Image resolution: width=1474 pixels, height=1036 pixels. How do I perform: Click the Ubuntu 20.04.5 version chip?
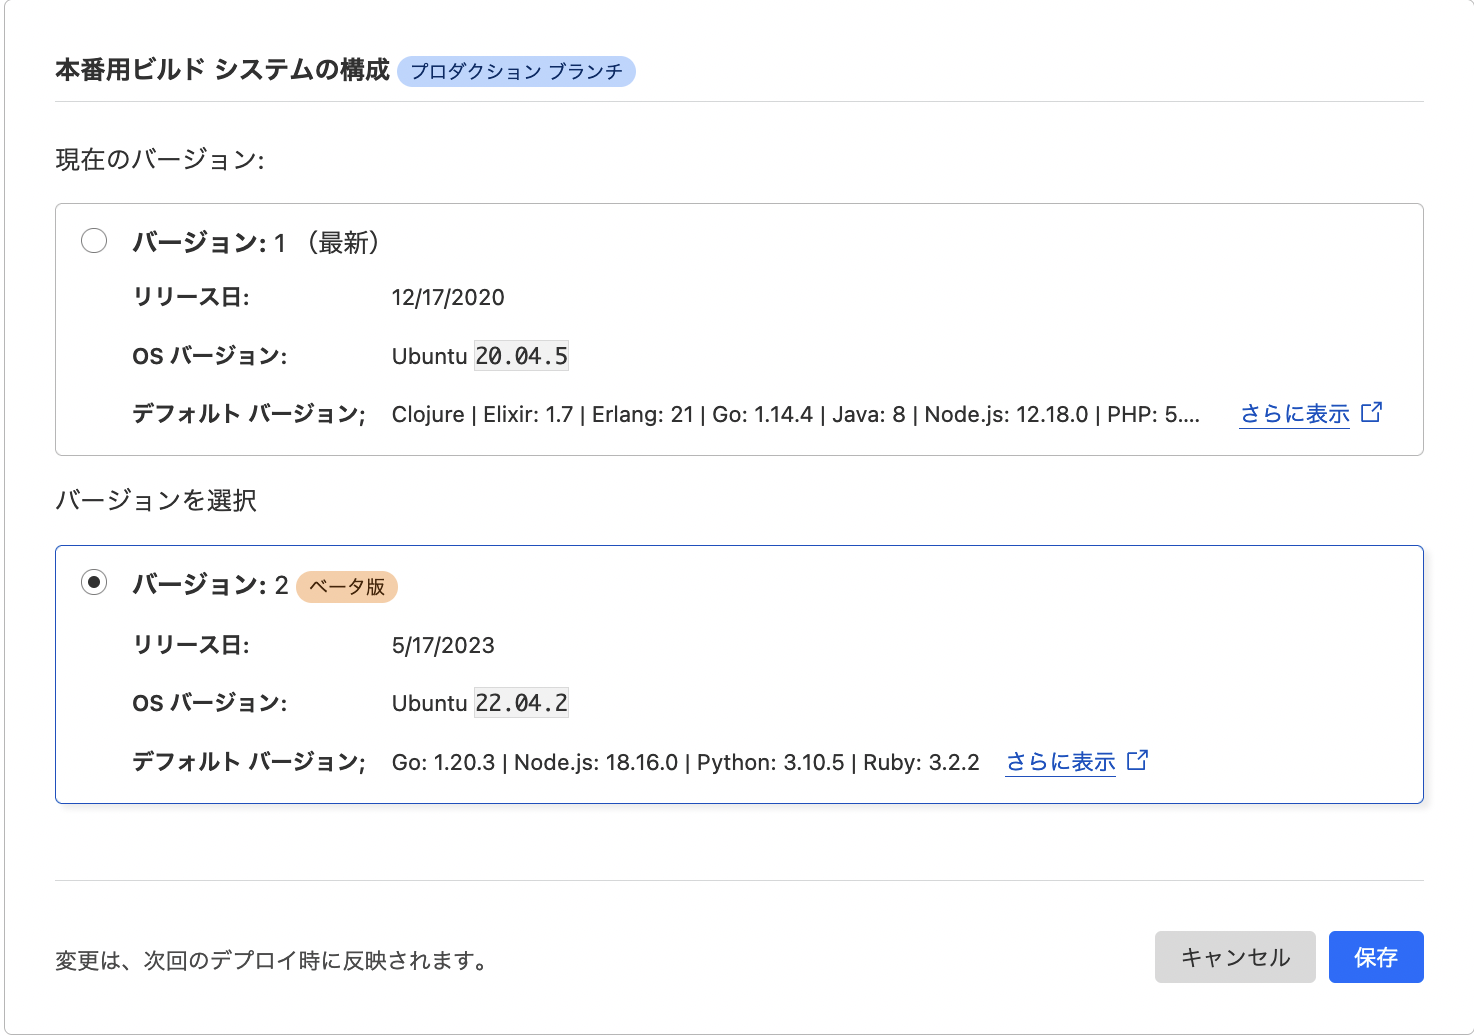pyautogui.click(x=521, y=355)
